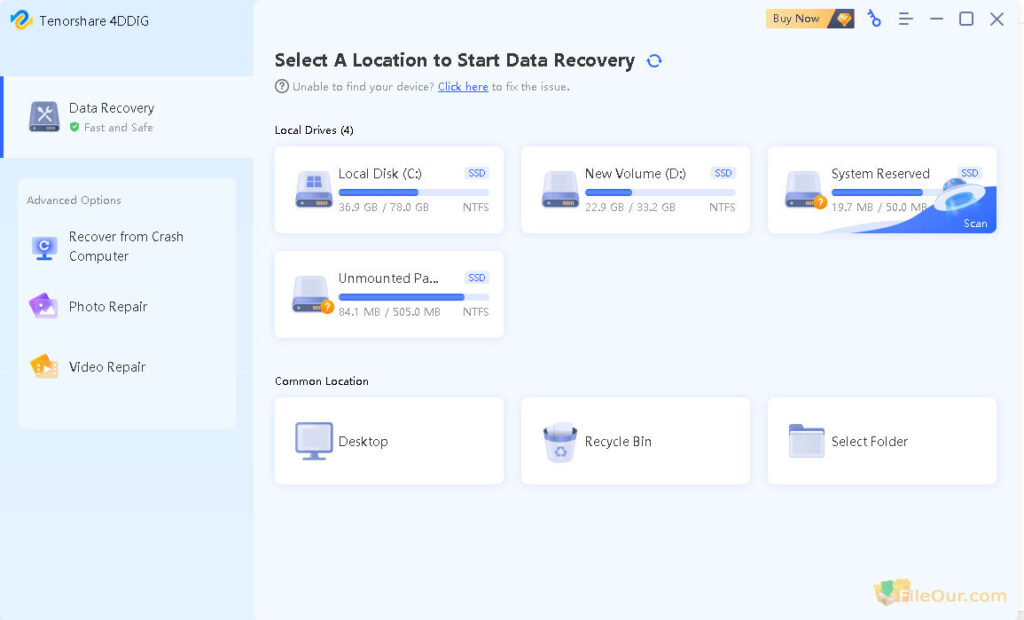Viewport: 1024px width, 620px height.
Task: Select the Data Recovery sidebar item
Action: (111, 116)
